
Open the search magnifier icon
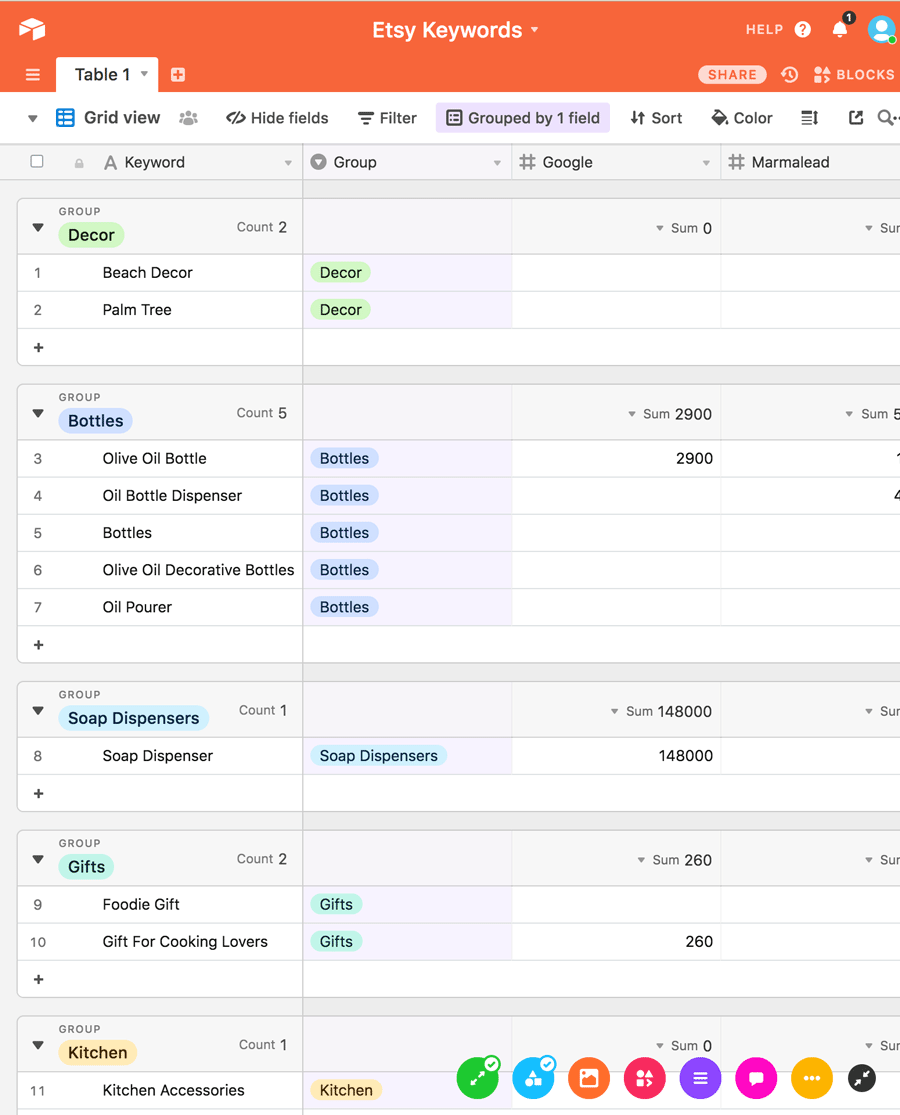886,118
